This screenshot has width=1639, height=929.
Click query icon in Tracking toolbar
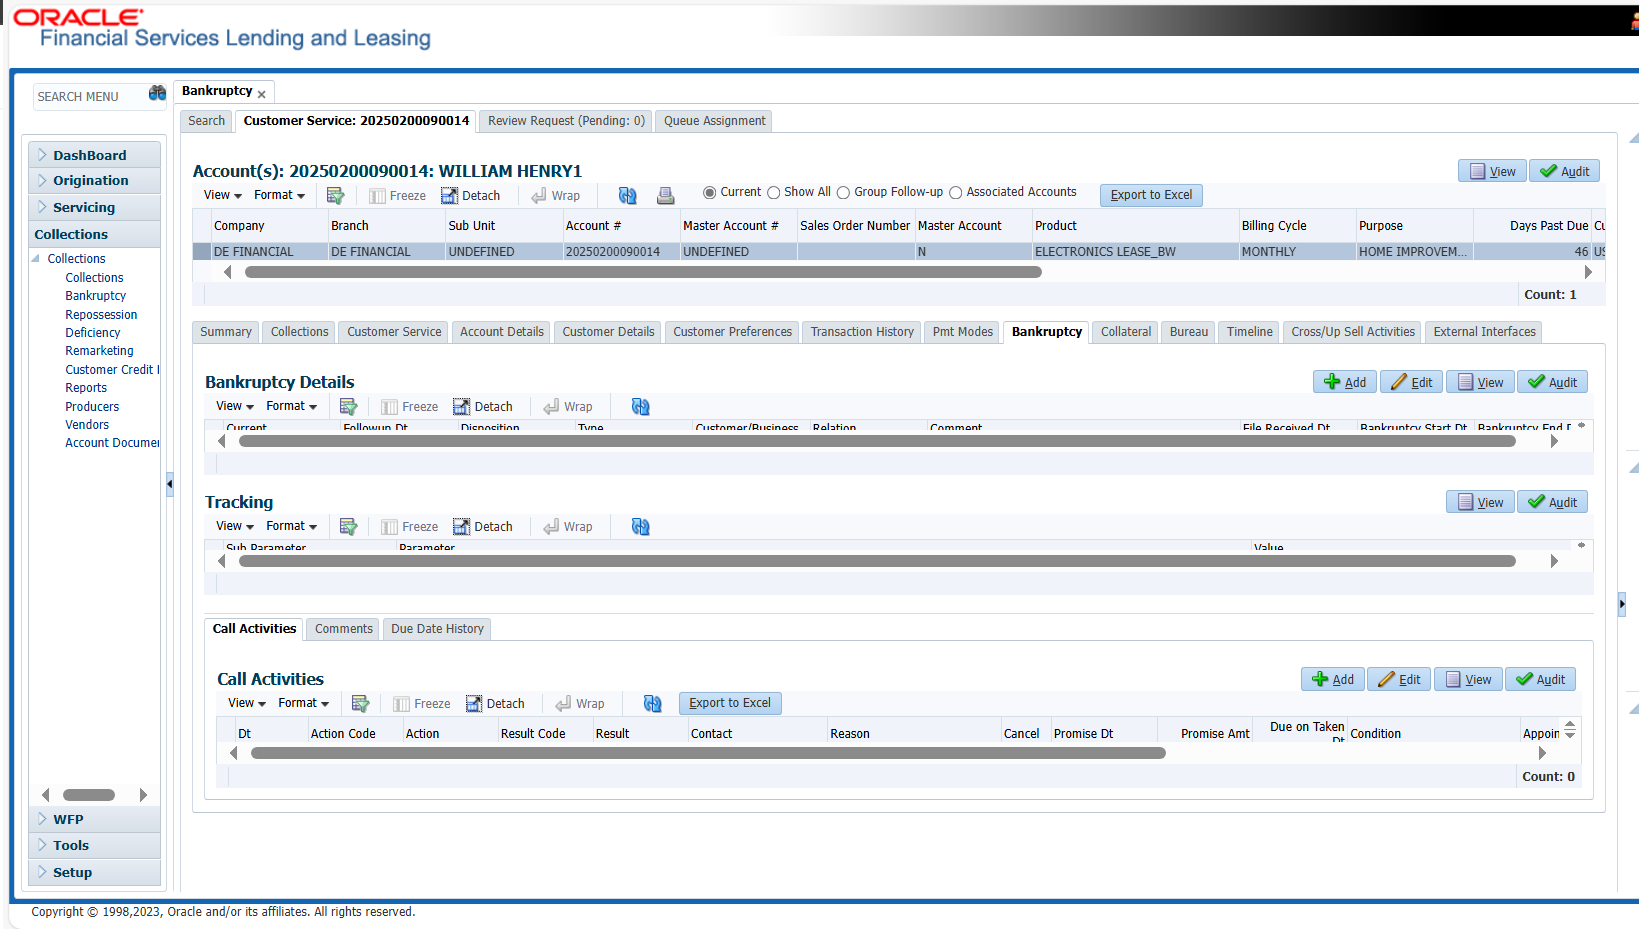tap(348, 527)
